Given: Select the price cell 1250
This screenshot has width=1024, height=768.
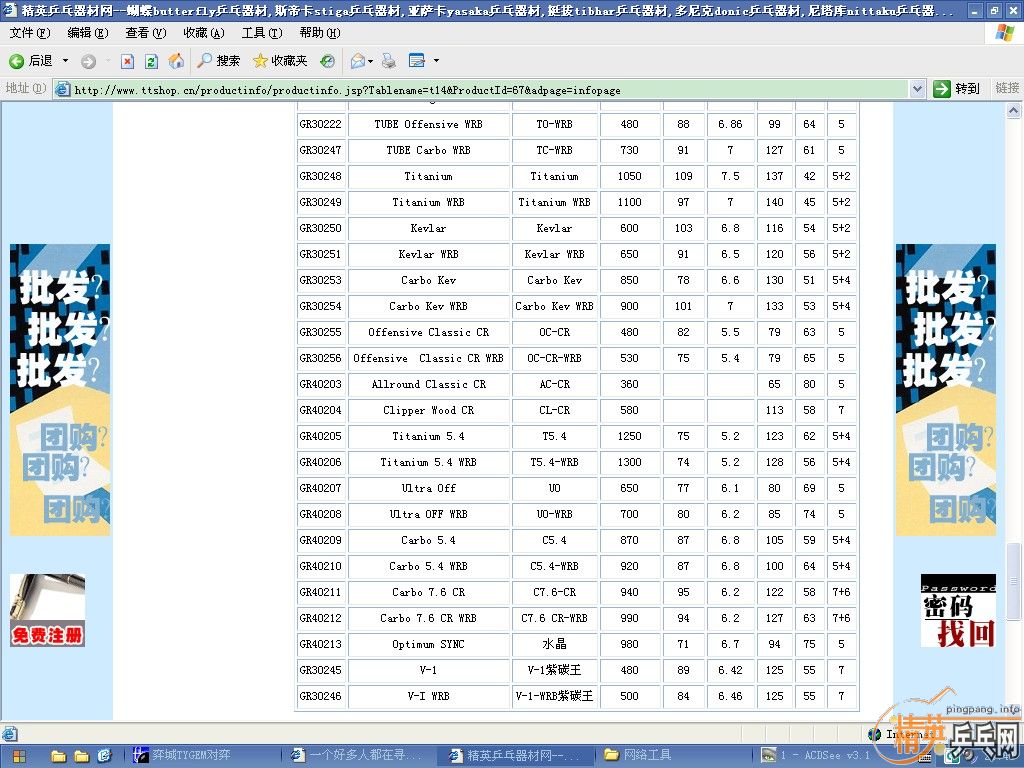Looking at the screenshot, I should click(x=630, y=436).
